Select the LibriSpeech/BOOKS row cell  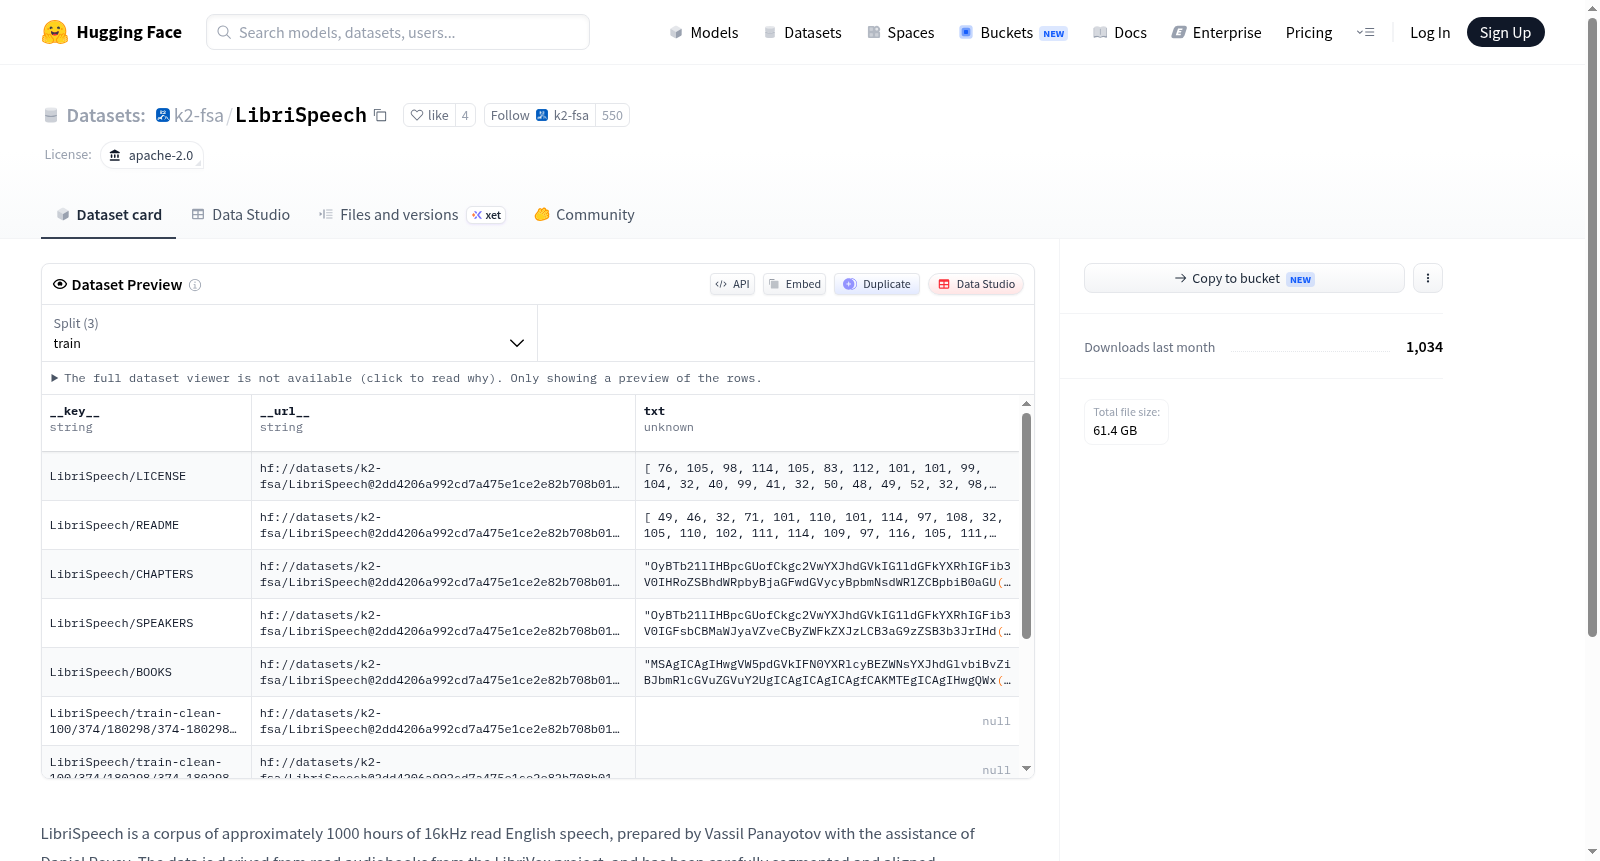point(146,672)
